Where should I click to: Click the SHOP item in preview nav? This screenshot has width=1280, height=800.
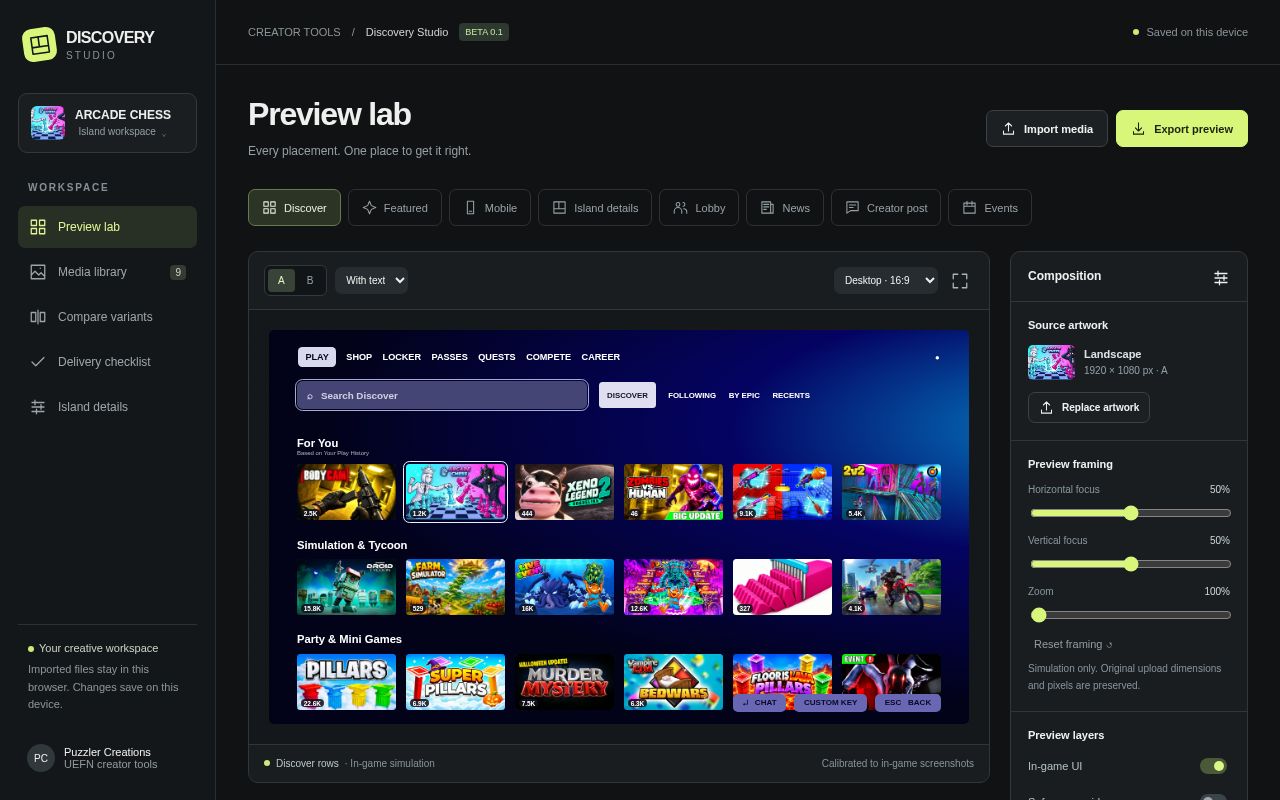[359, 357]
